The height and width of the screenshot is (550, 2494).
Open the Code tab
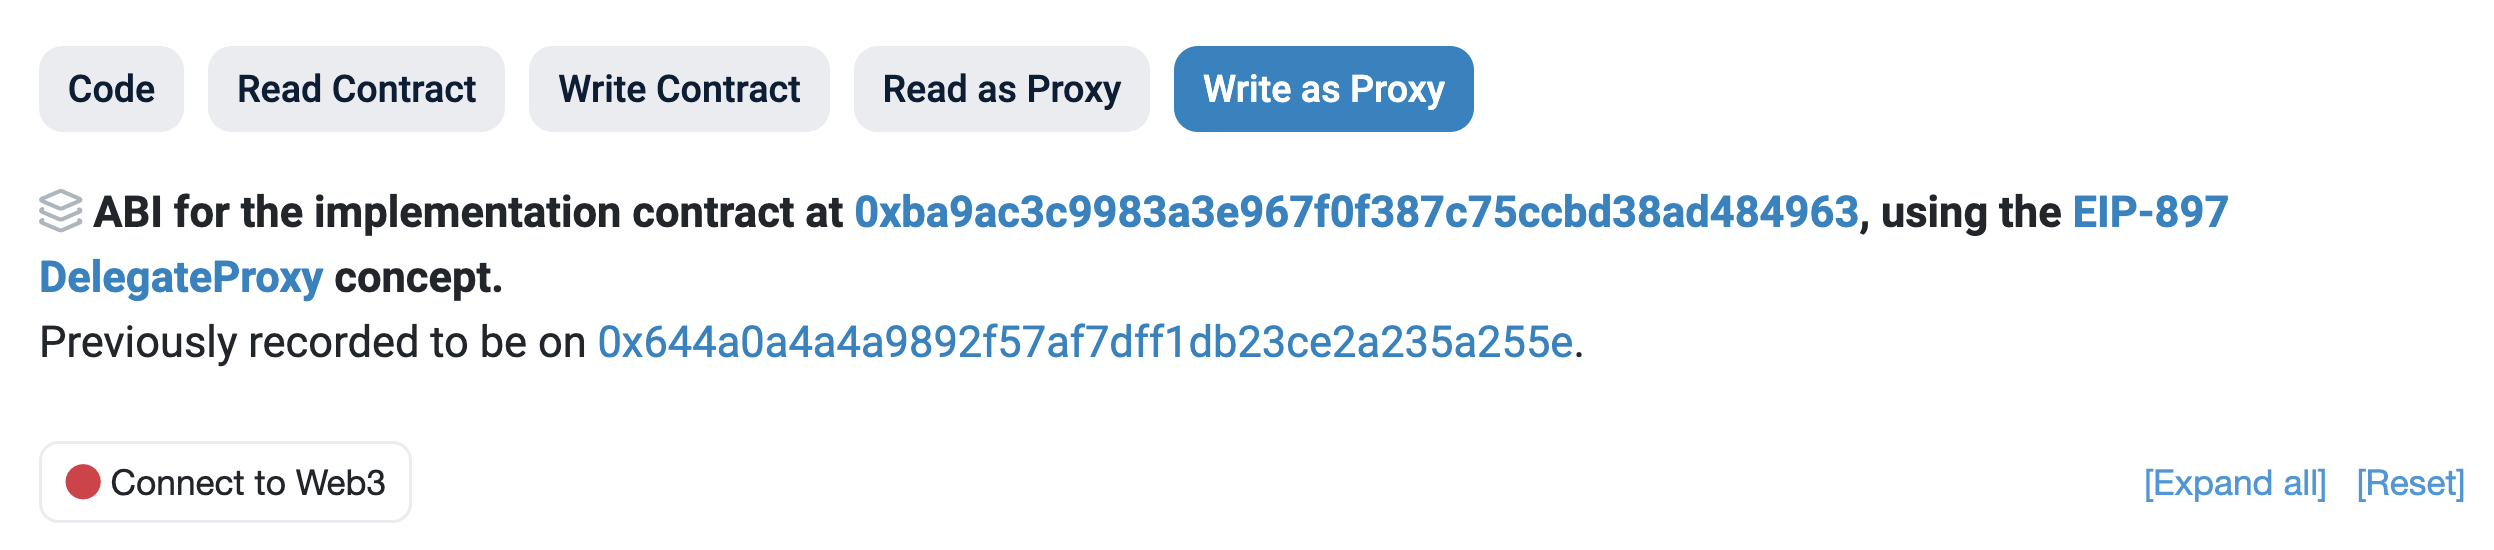coord(111,89)
